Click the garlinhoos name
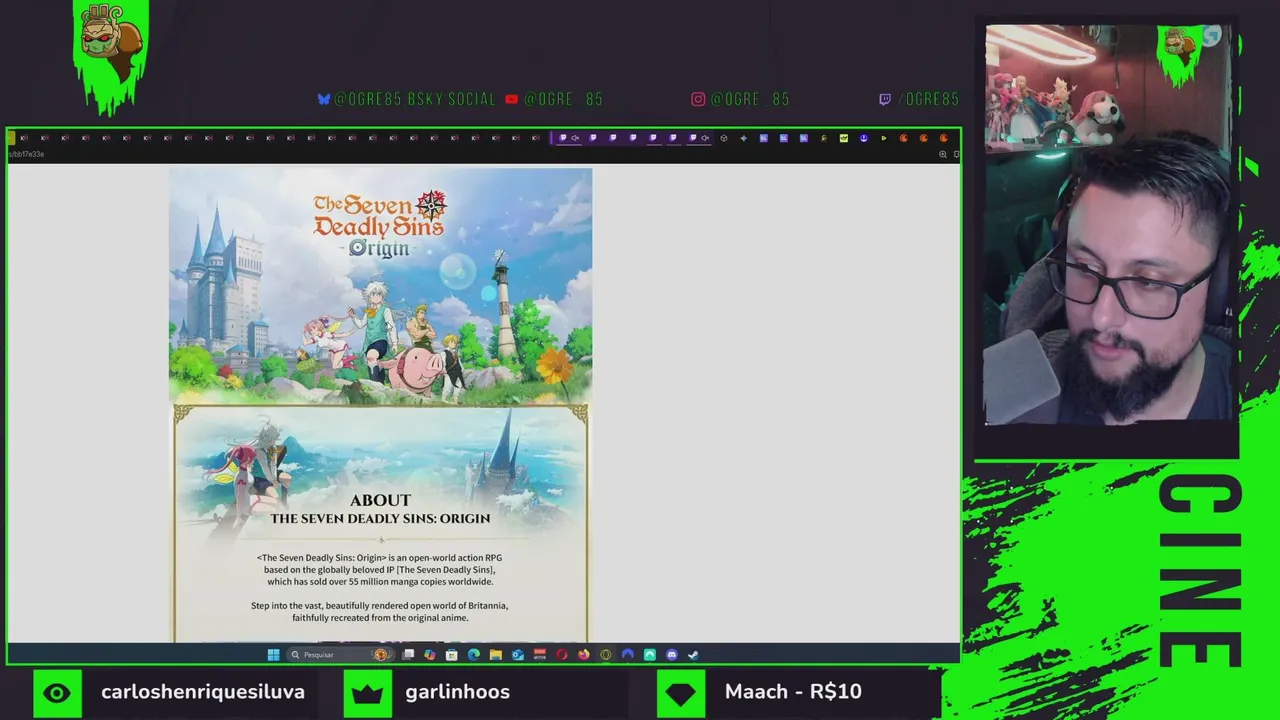The height and width of the screenshot is (720, 1280). (458, 692)
